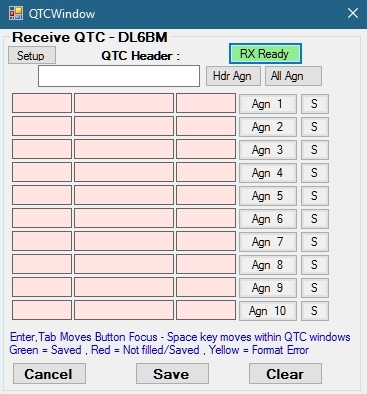Click the S button beside Agn 10

pyautogui.click(x=315, y=311)
